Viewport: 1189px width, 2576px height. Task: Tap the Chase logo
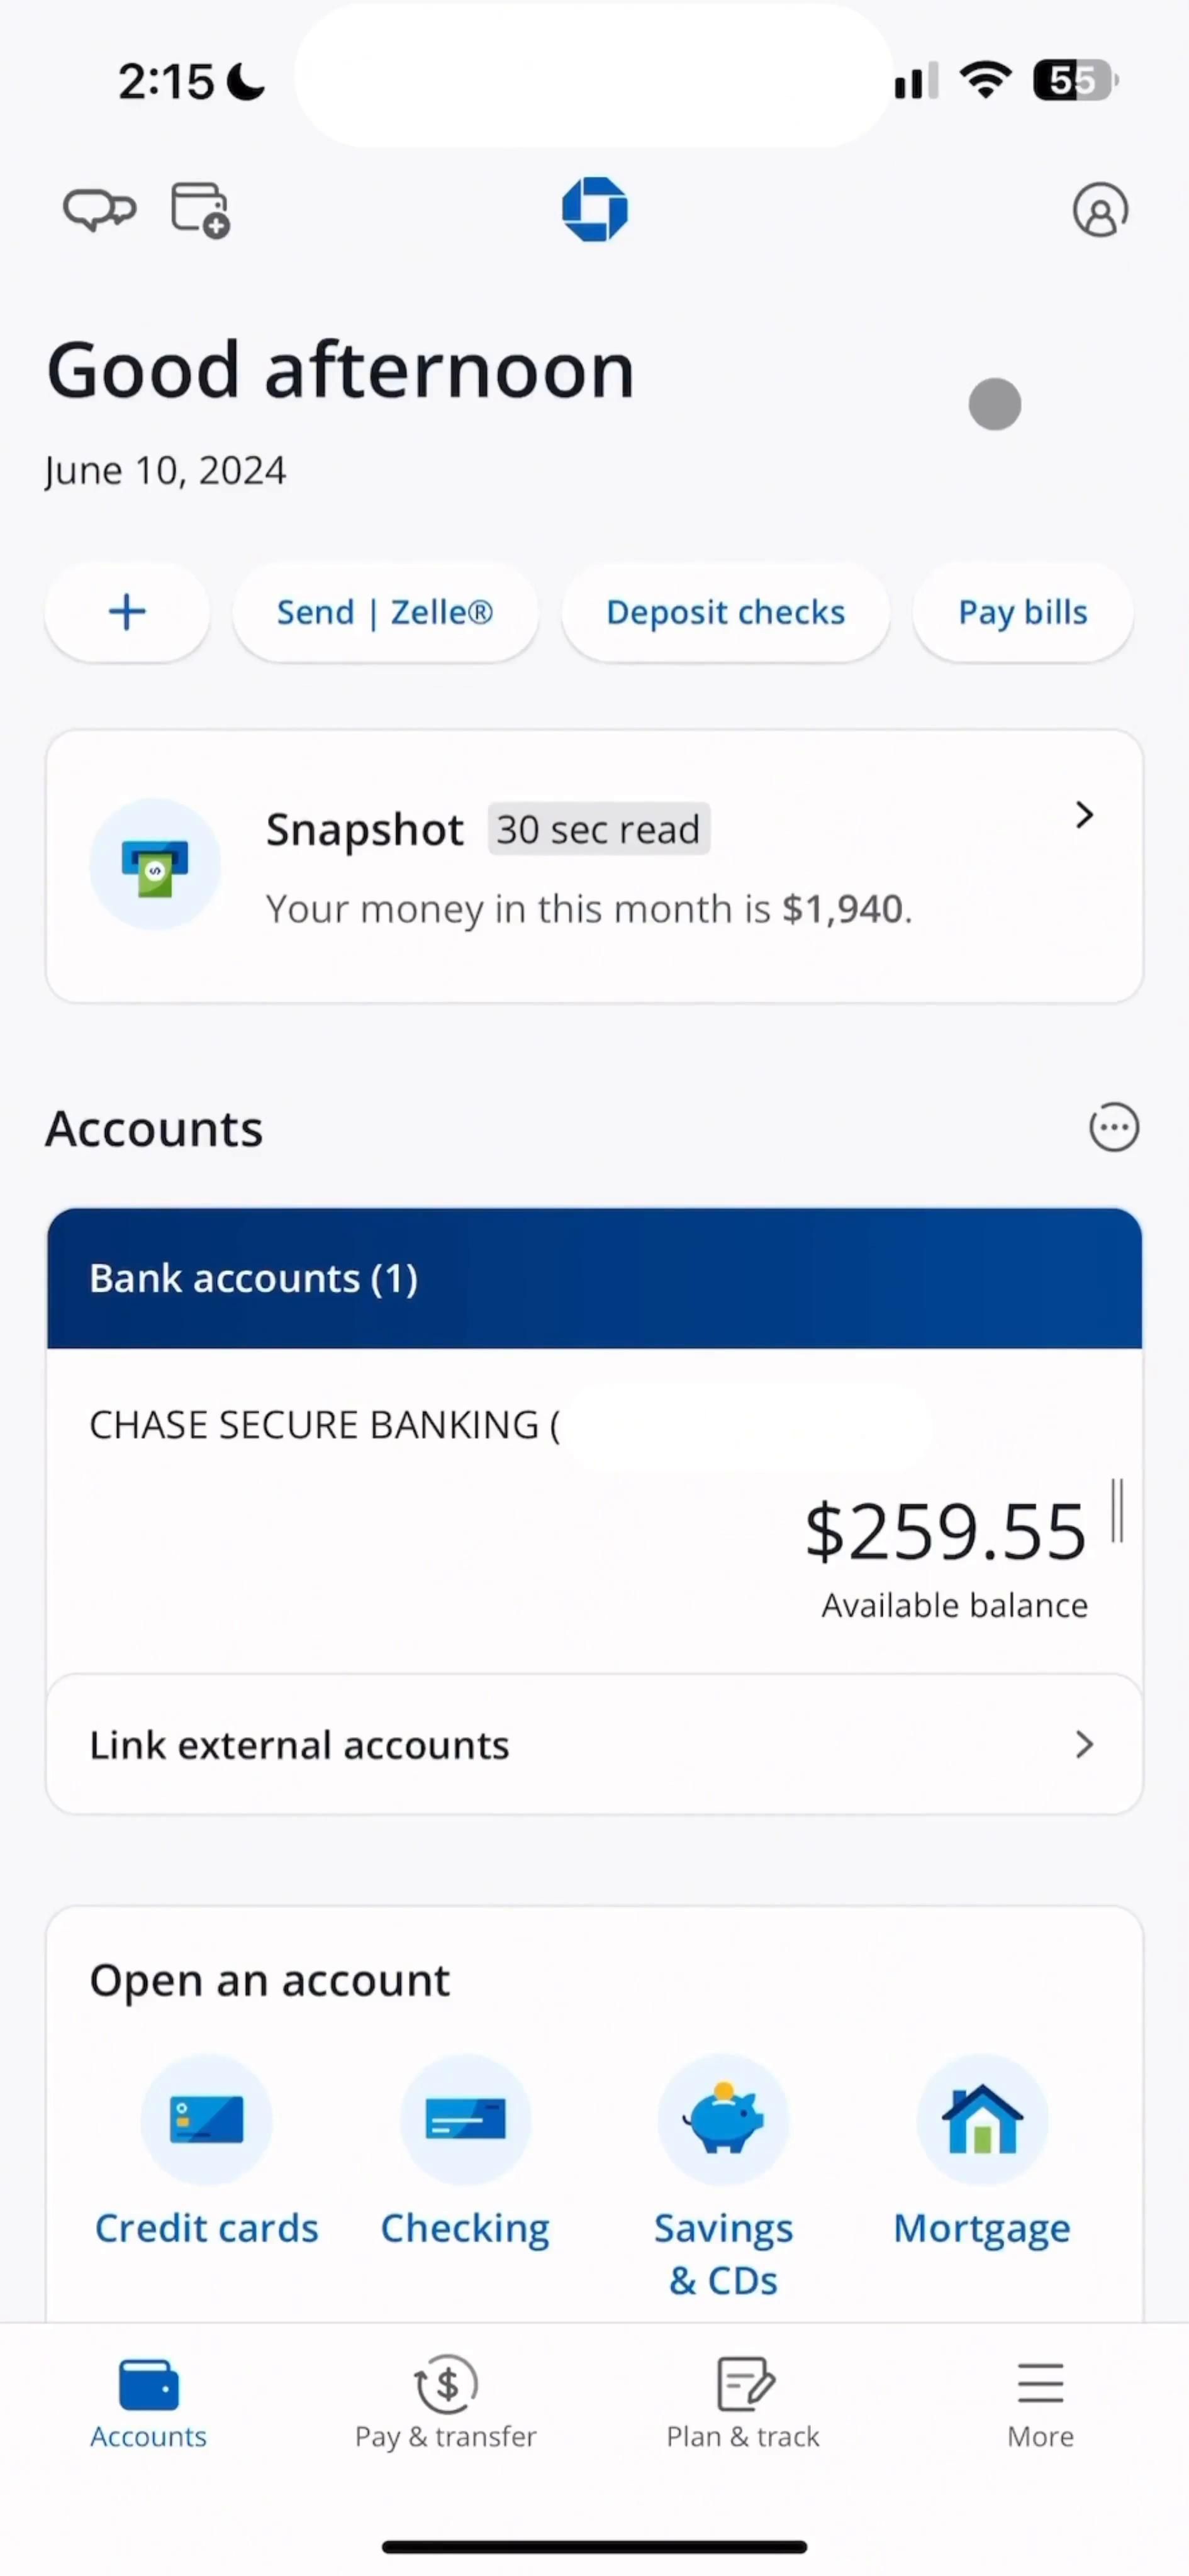595,210
